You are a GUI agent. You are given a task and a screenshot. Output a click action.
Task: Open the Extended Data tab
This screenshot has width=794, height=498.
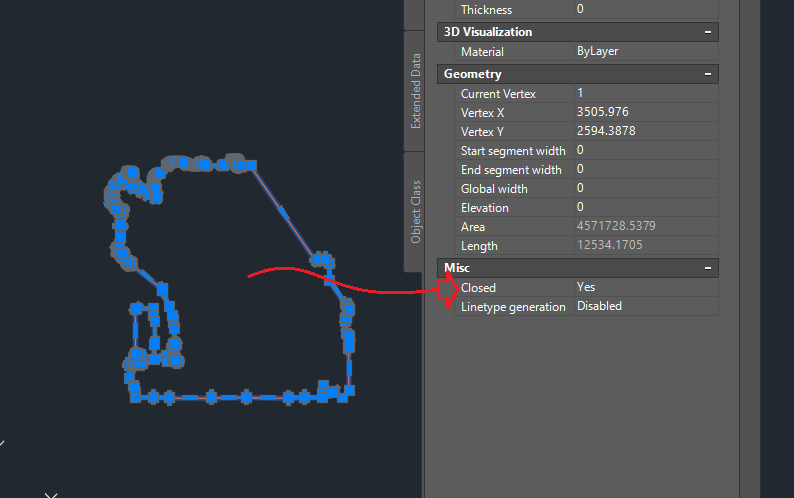(415, 91)
